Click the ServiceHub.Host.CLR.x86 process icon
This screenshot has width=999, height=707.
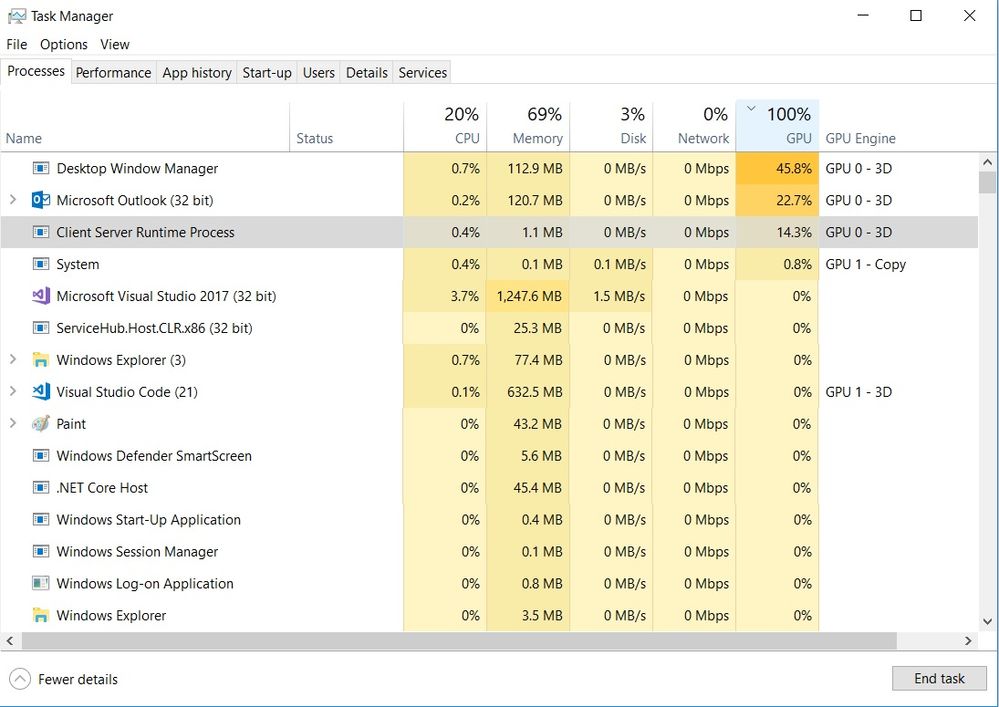click(x=41, y=327)
